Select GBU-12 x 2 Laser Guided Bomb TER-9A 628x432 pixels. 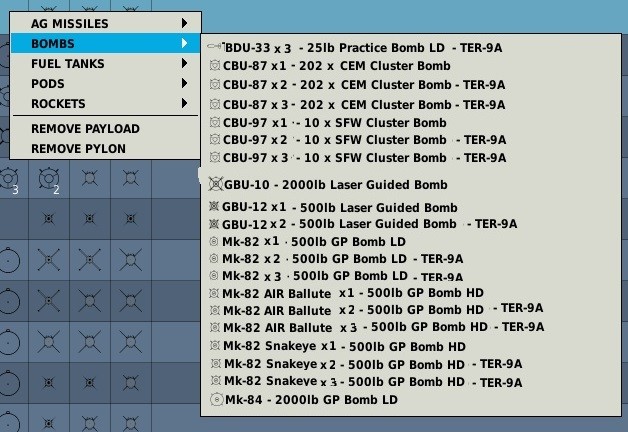click(x=363, y=224)
